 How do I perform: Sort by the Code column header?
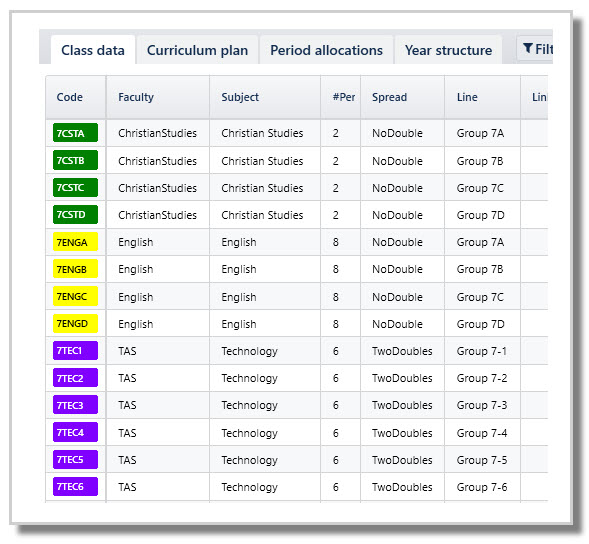(x=69, y=97)
